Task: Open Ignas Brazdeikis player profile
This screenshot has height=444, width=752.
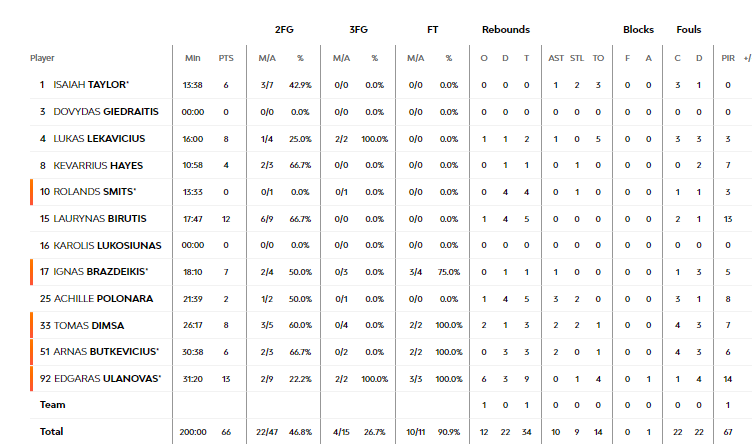Action: 101,272
